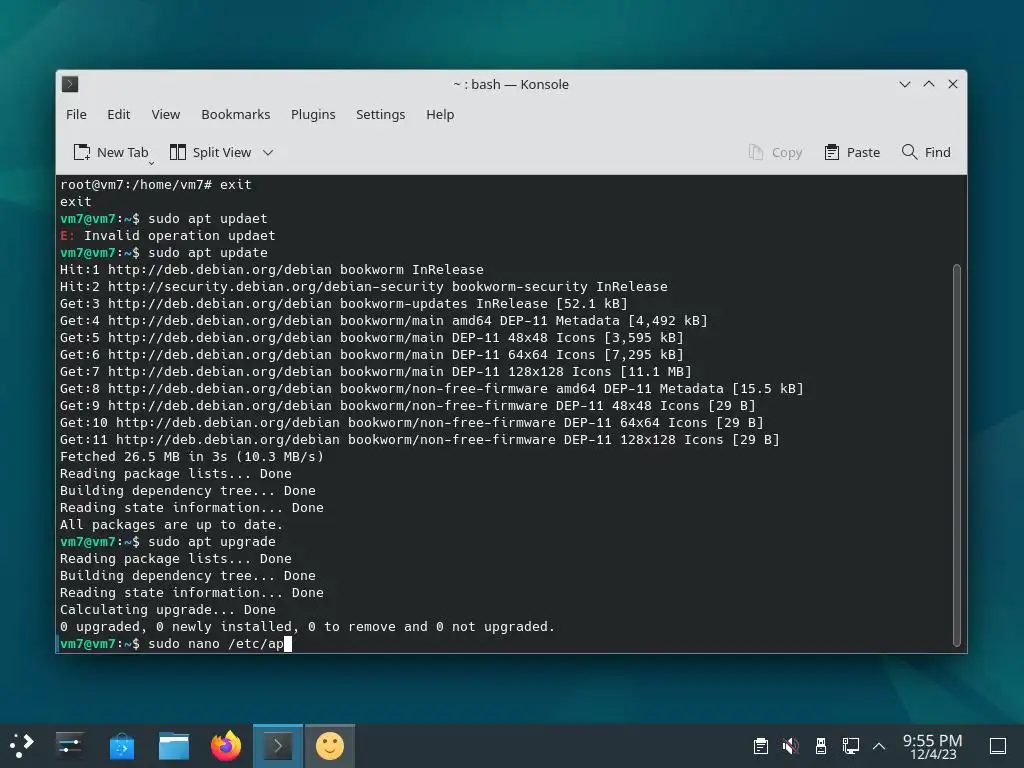Open the Find search tool
The height and width of the screenshot is (768, 1024).
click(x=926, y=152)
